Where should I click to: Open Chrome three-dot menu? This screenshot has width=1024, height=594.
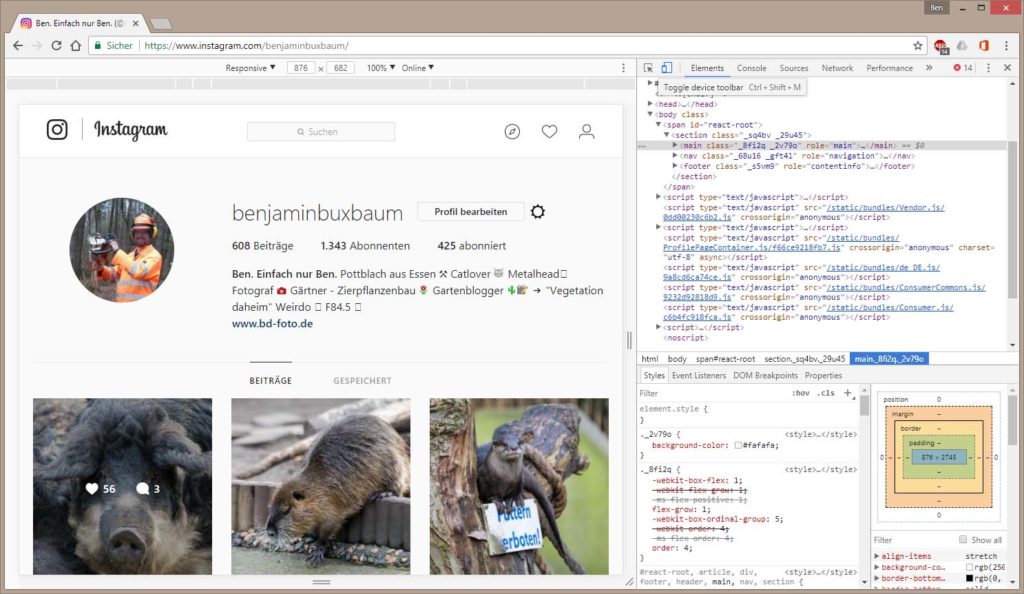coord(1006,46)
